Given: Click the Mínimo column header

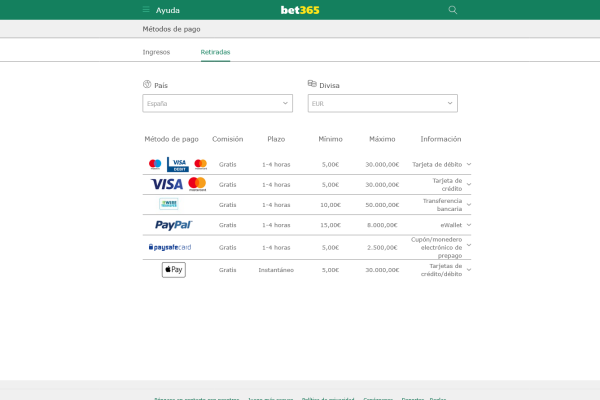Looking at the screenshot, I should (331, 139).
